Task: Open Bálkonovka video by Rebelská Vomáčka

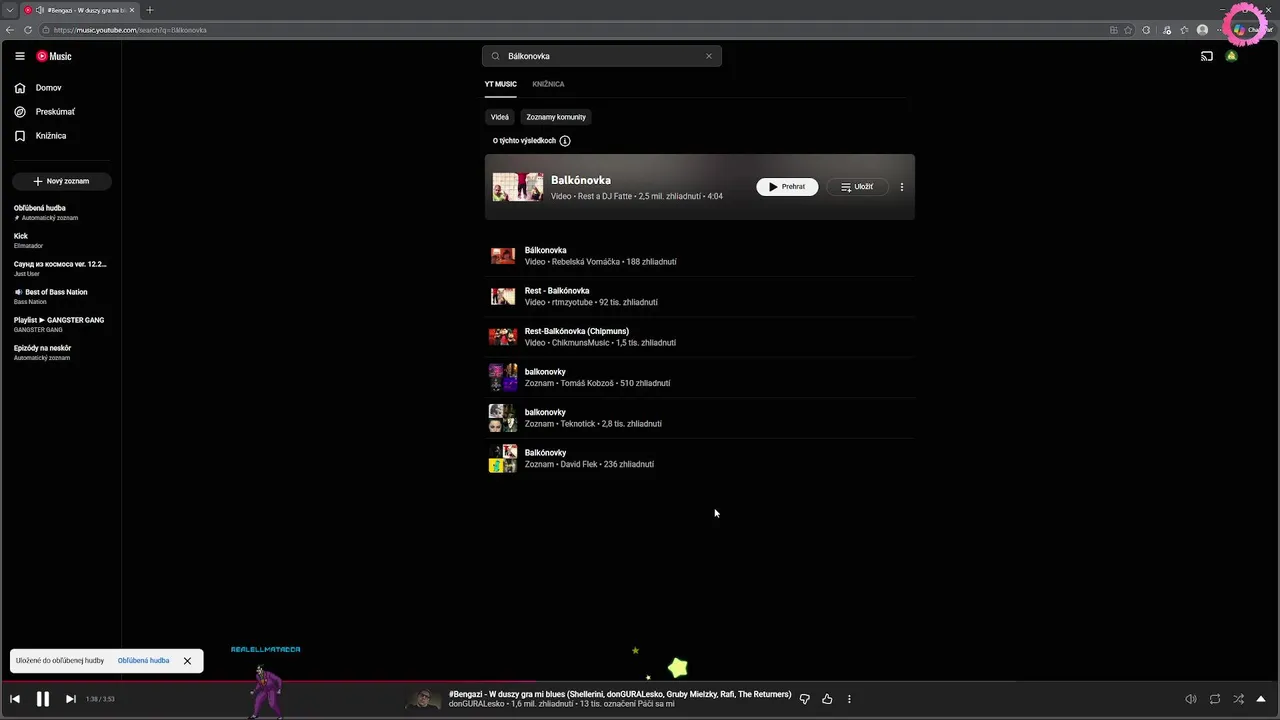Action: click(x=700, y=256)
